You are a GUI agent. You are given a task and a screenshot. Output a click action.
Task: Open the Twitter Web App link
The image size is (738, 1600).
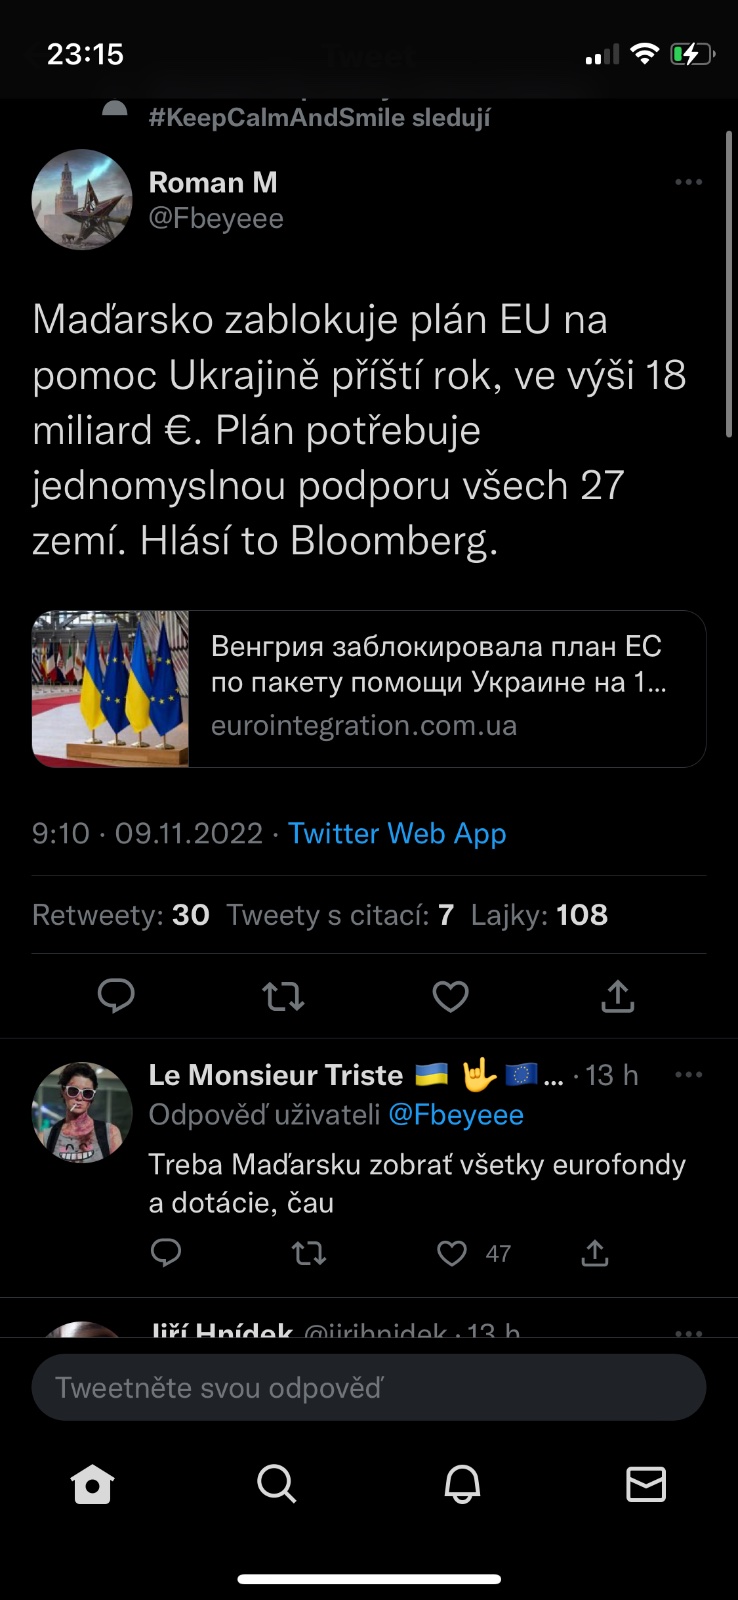[397, 834]
